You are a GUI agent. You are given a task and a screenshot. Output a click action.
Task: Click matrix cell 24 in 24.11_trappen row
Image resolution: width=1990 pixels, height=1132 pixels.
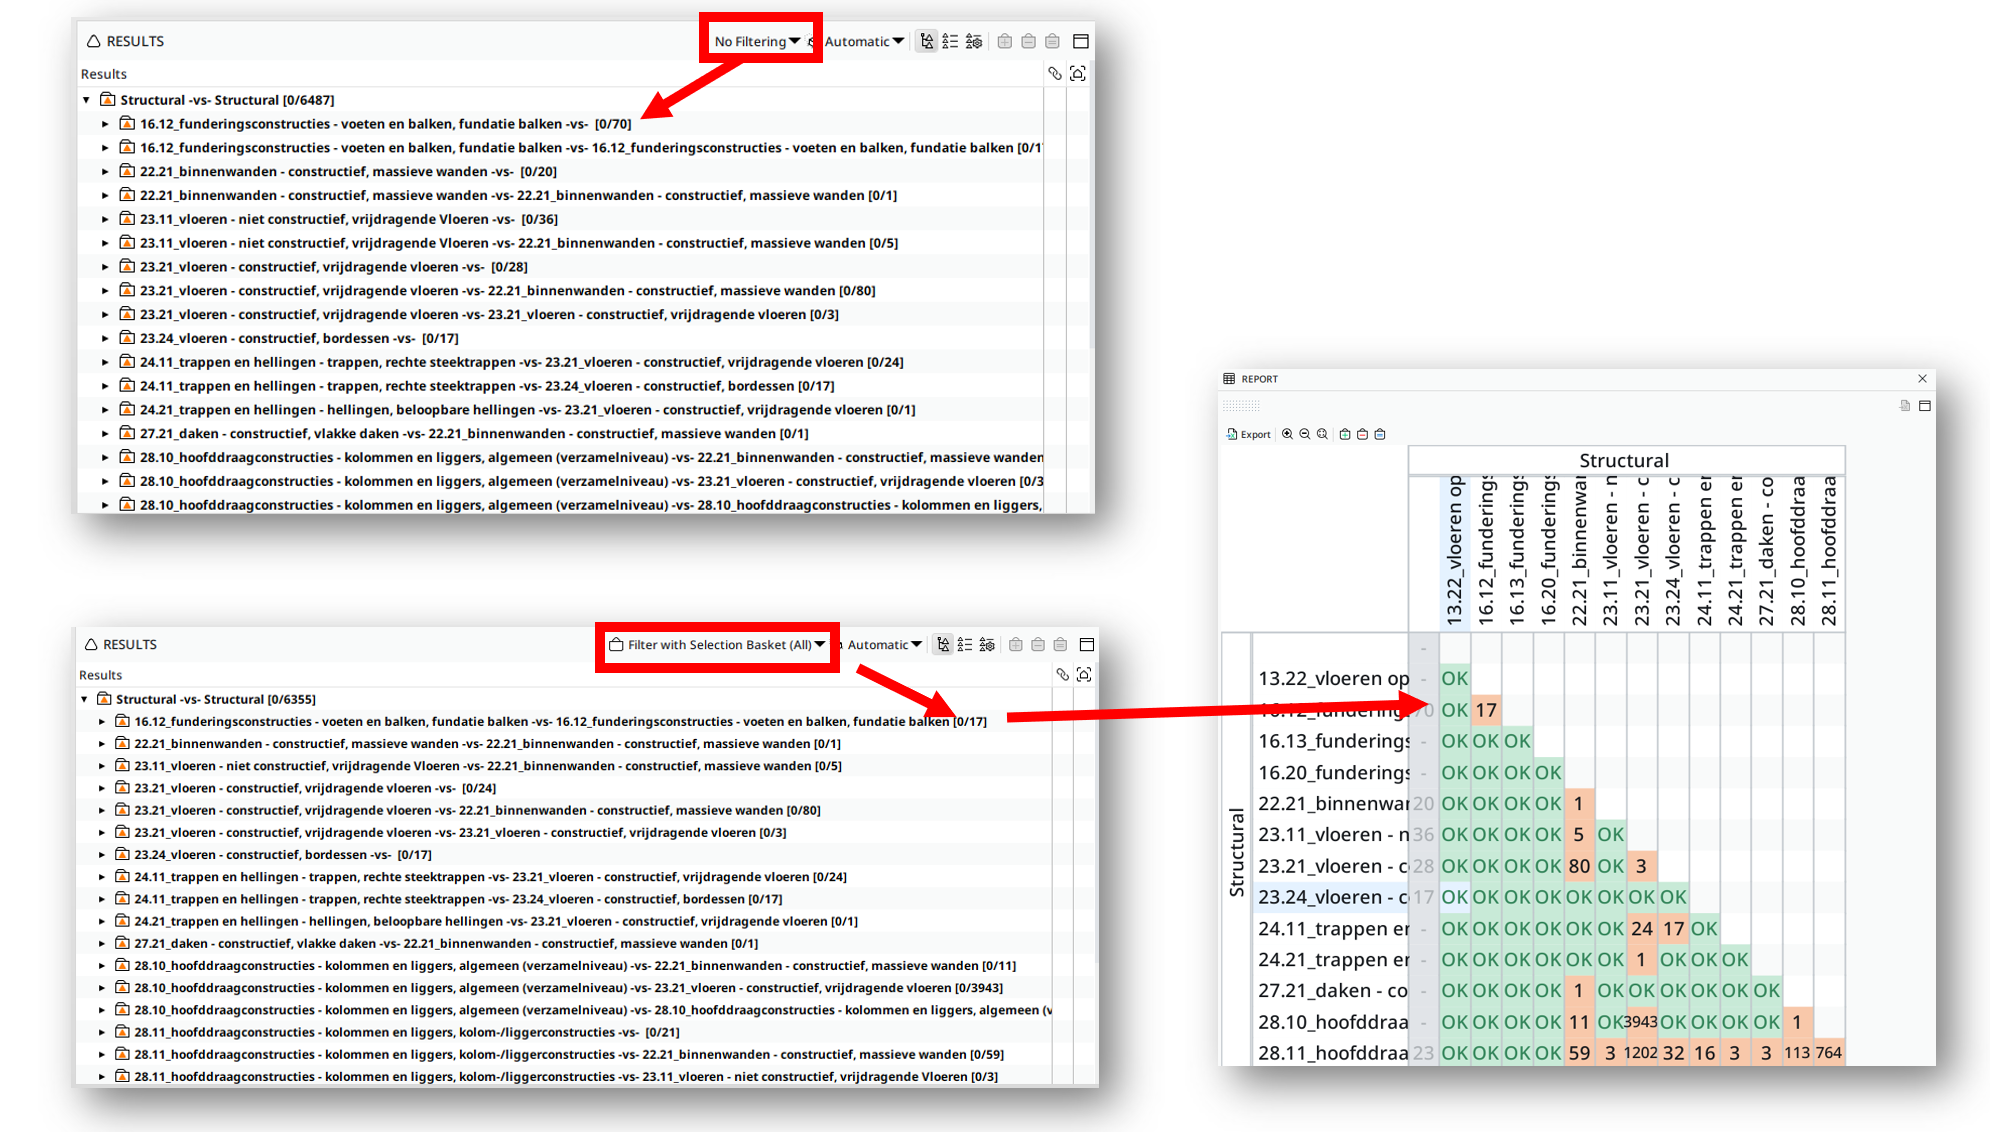tap(1641, 928)
